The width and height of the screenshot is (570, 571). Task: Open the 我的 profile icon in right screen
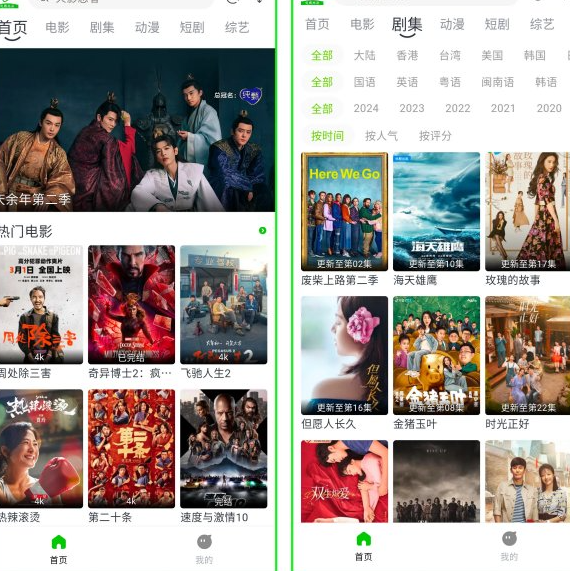(509, 539)
